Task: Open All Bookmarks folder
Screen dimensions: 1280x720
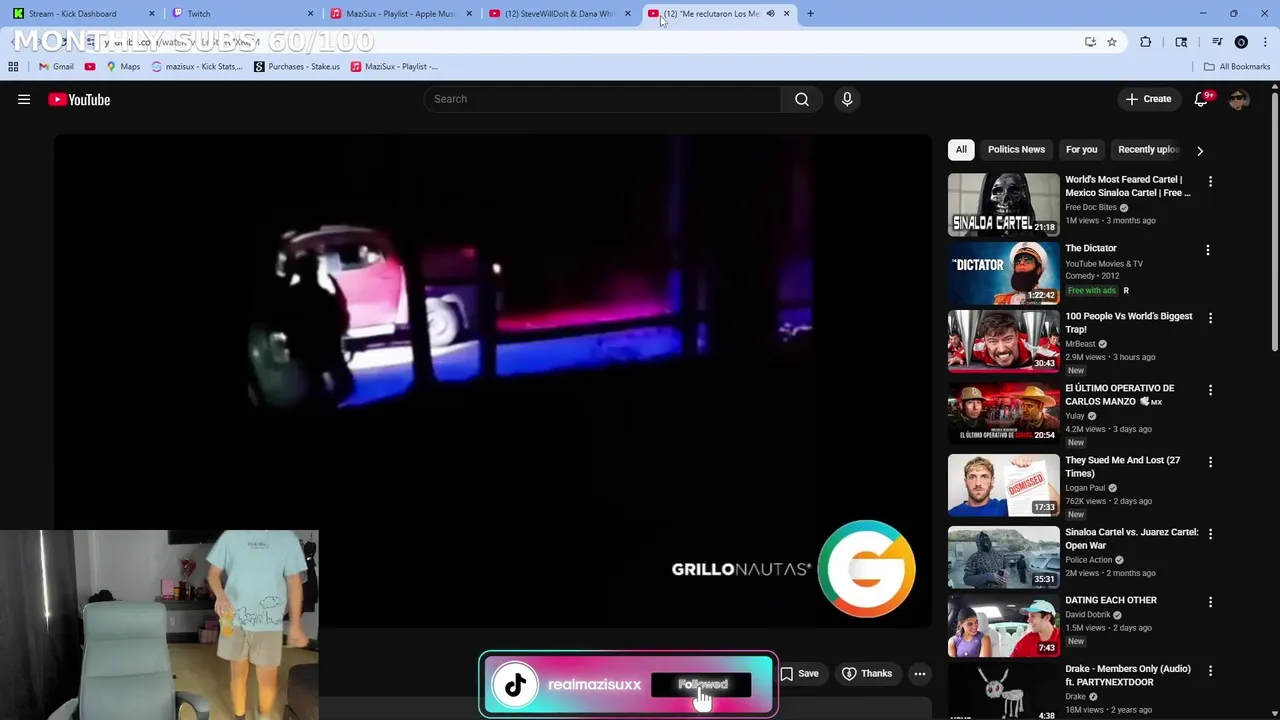Action: click(x=1237, y=67)
